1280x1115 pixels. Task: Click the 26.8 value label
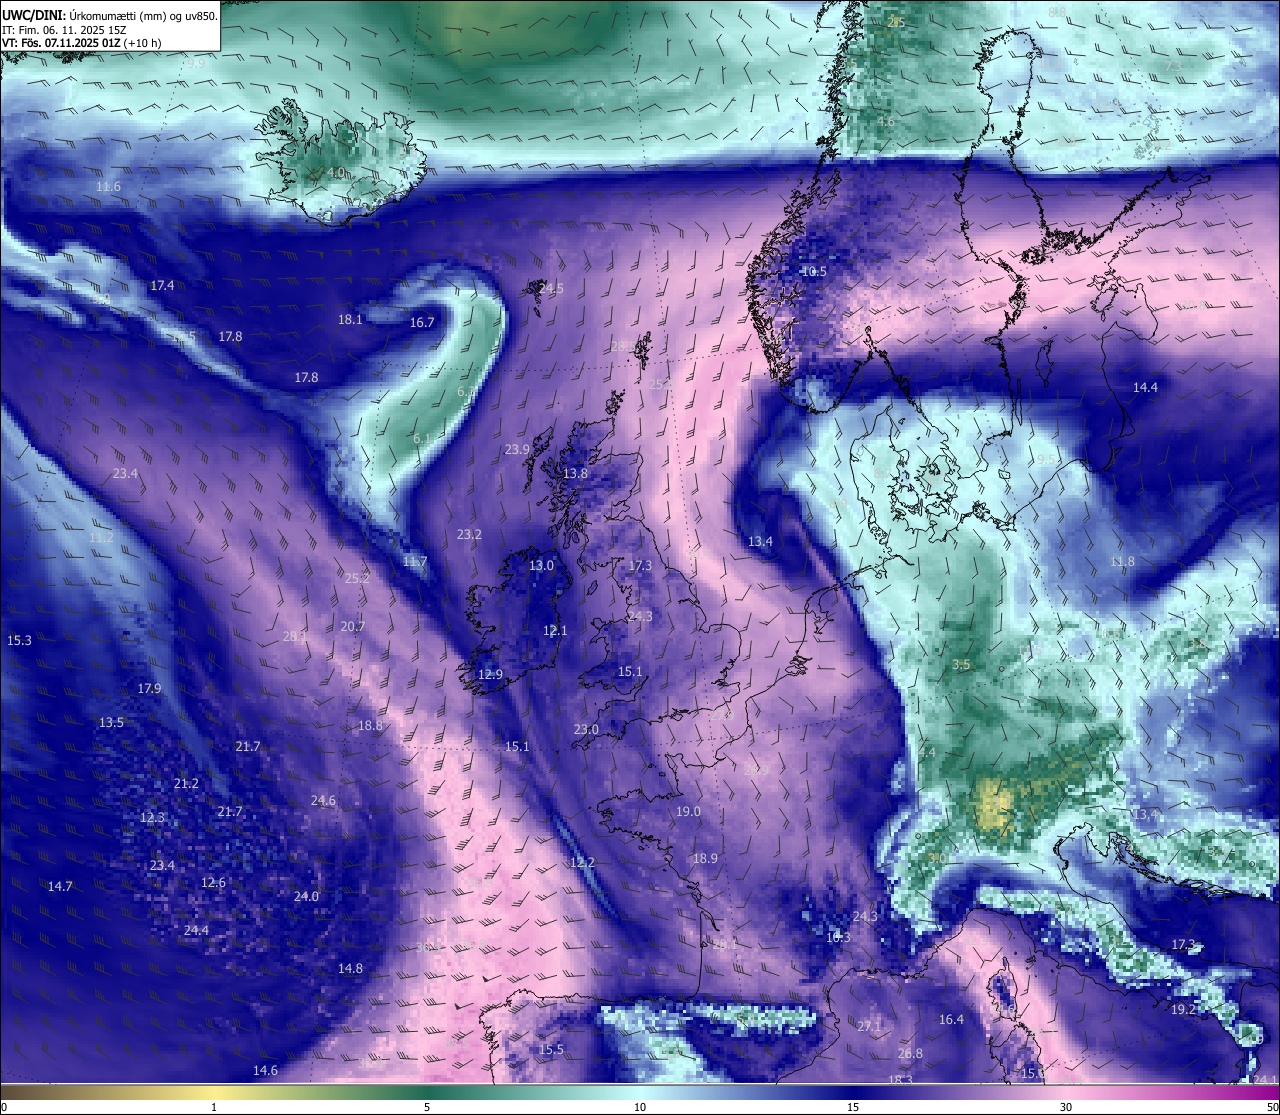910,1054
